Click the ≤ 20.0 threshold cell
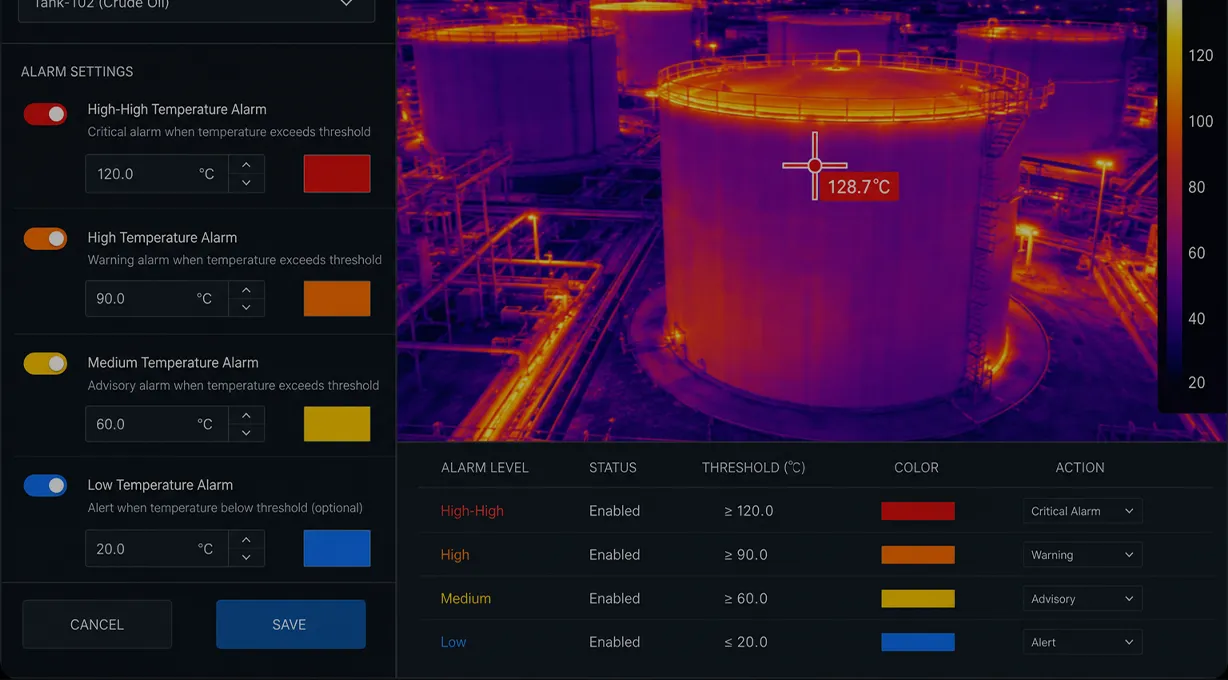The width and height of the screenshot is (1228, 680). [x=746, y=642]
